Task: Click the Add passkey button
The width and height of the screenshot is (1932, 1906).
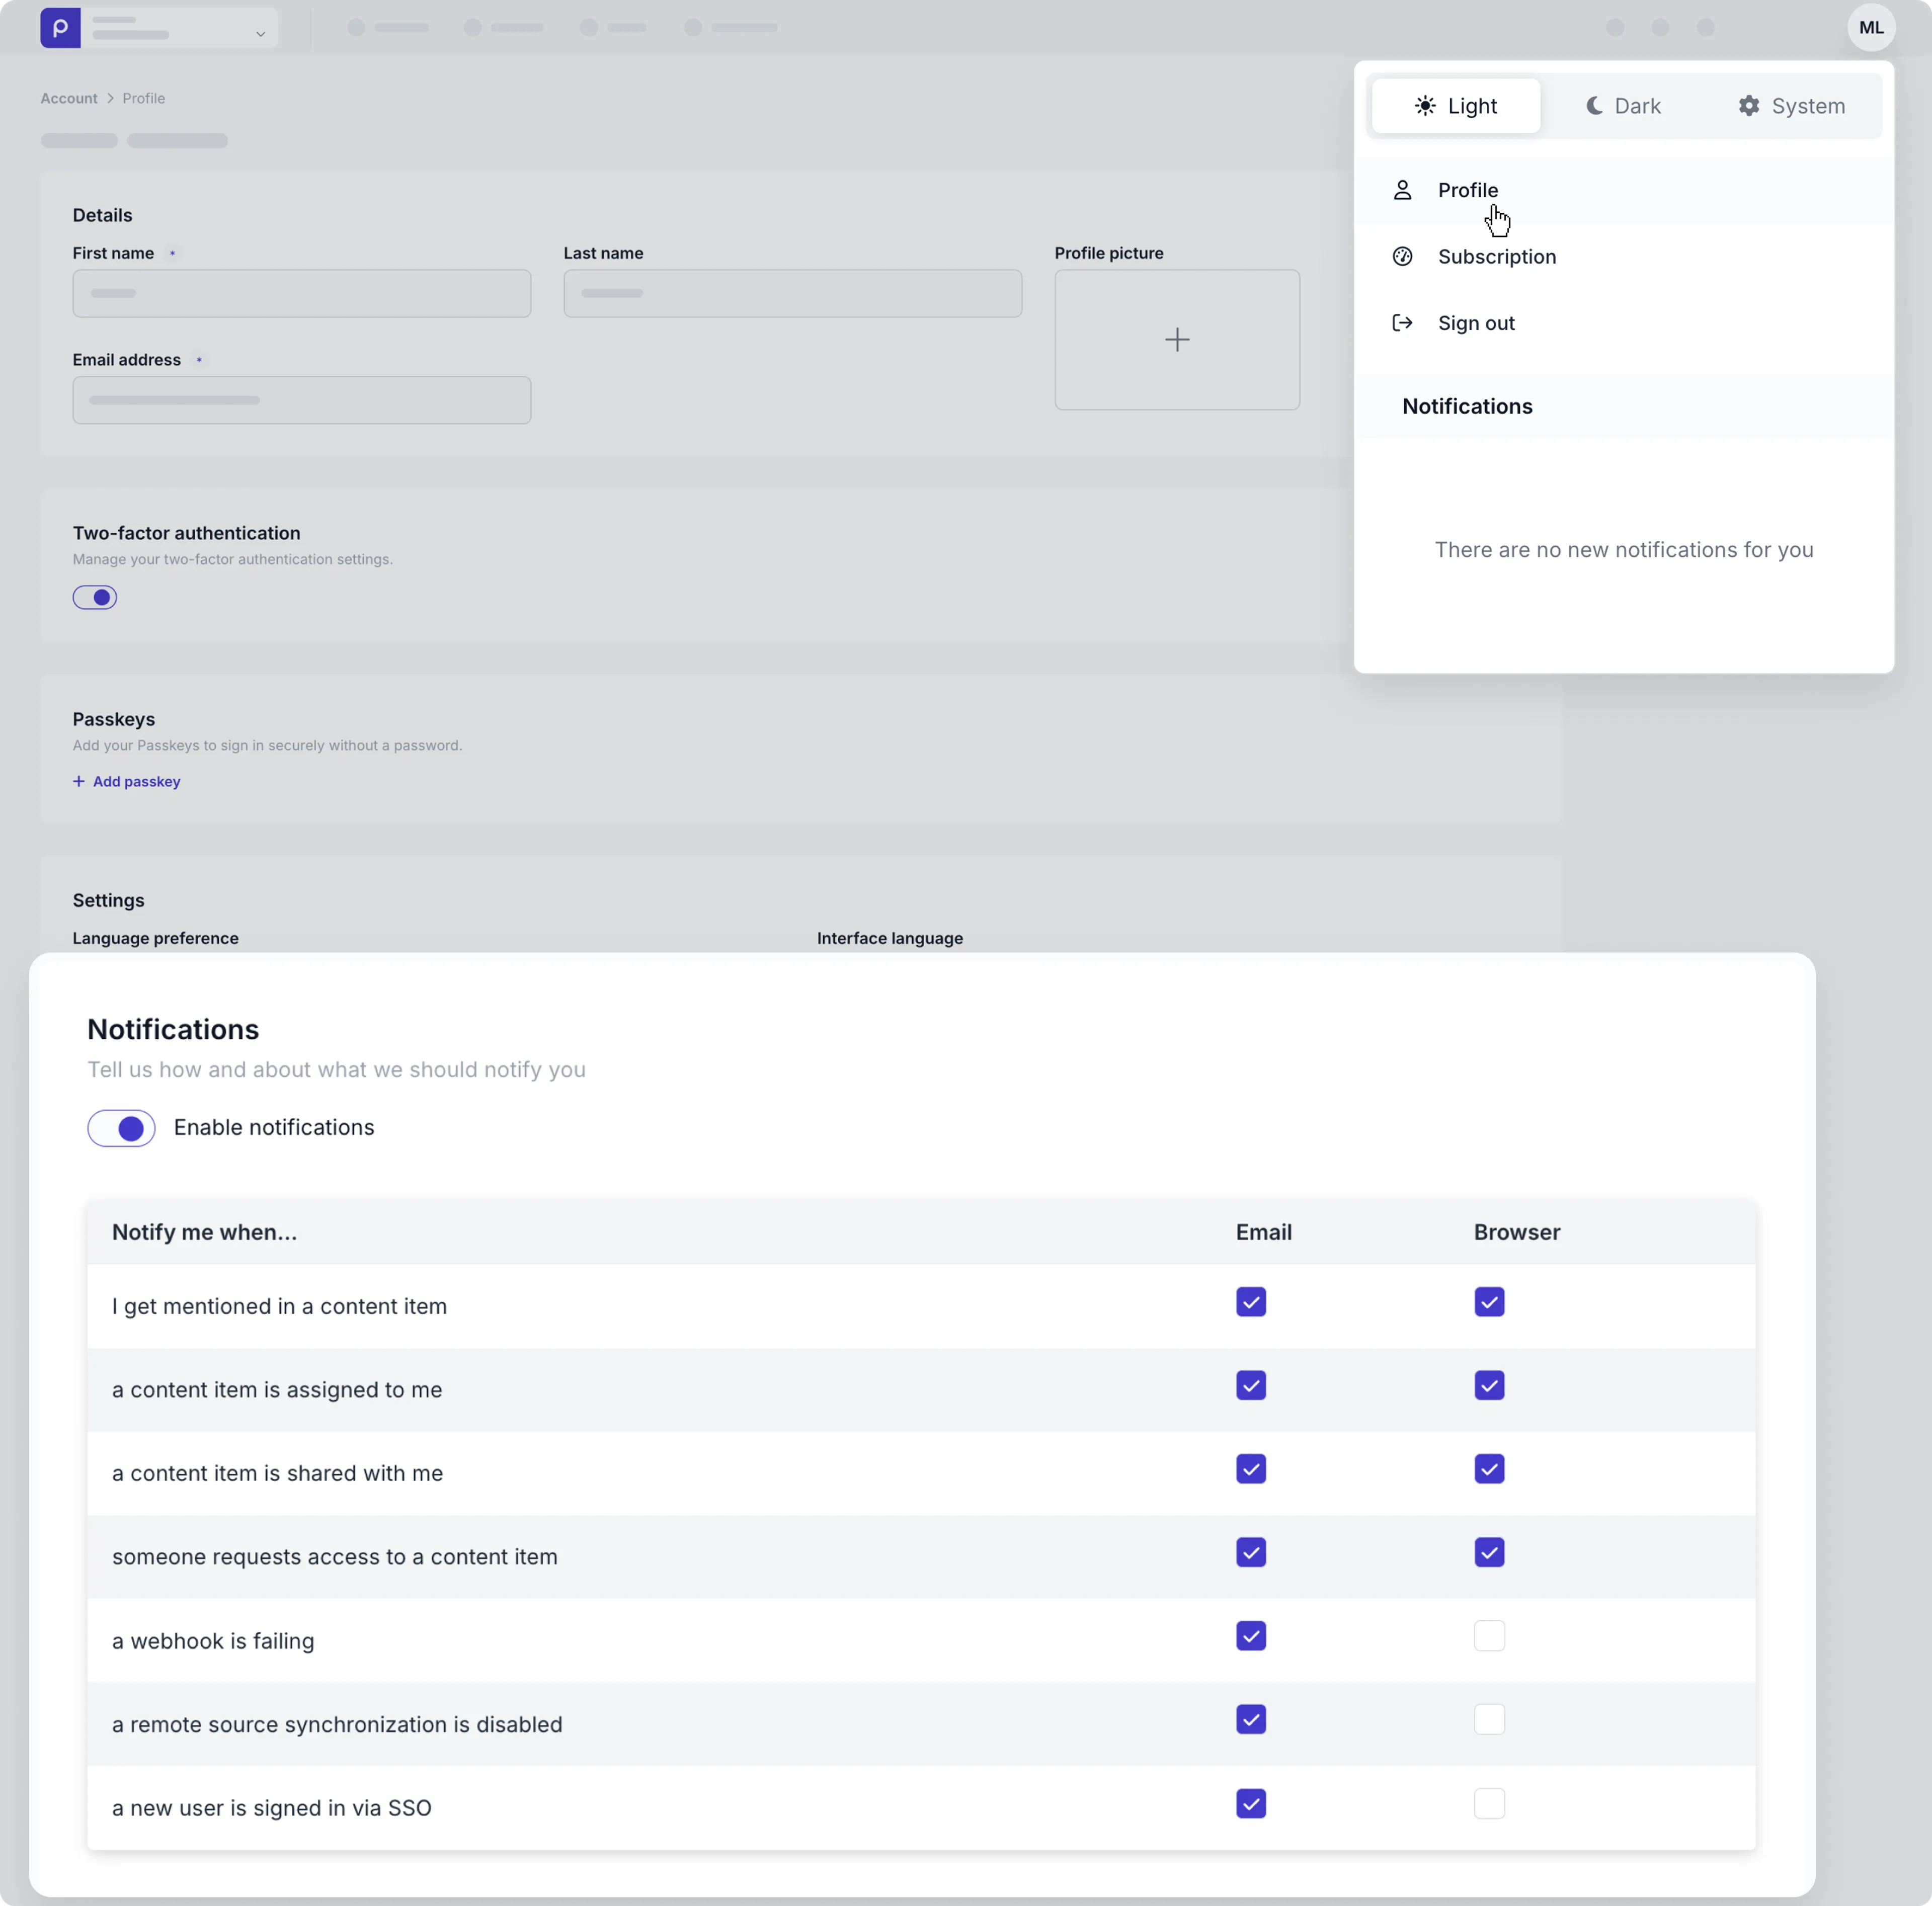Action: click(126, 781)
